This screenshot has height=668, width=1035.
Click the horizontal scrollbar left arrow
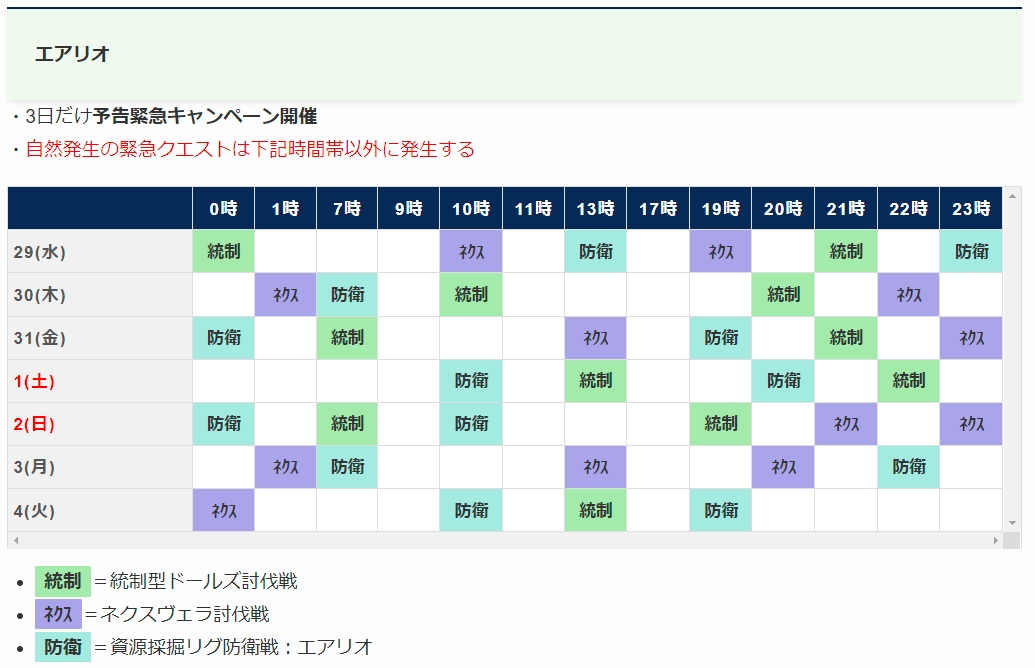[16, 540]
